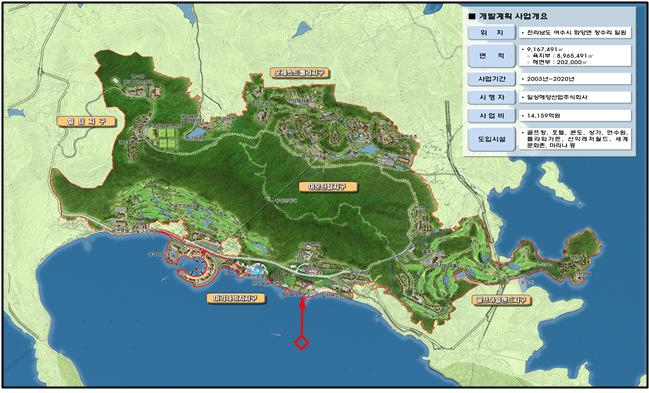649x393 pixels.
Task: Select the 시행자 label button
Action: point(492,97)
